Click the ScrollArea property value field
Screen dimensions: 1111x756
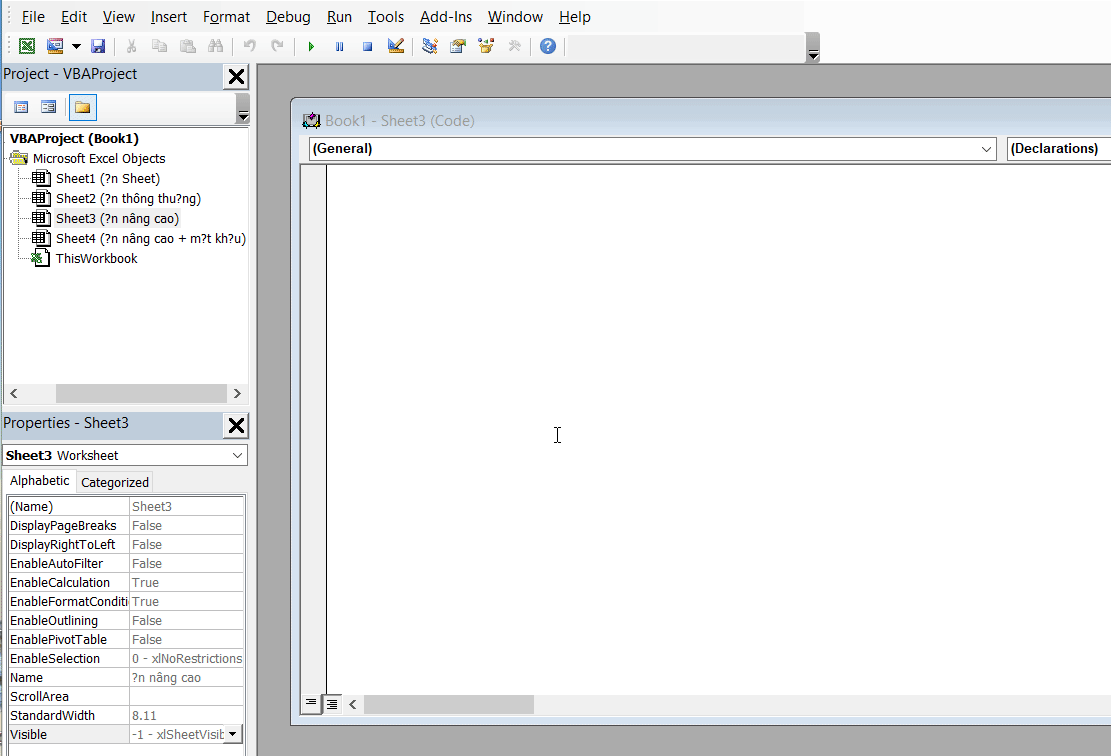click(186, 696)
